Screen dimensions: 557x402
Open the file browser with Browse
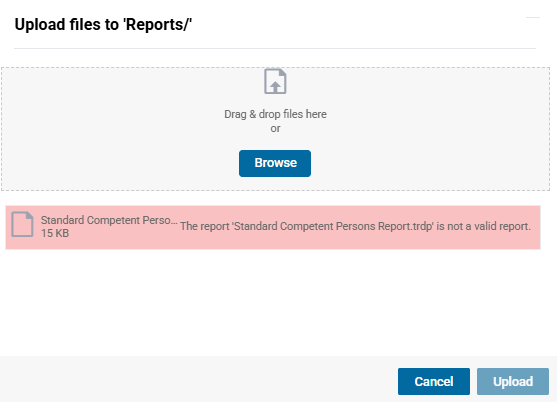(x=275, y=163)
